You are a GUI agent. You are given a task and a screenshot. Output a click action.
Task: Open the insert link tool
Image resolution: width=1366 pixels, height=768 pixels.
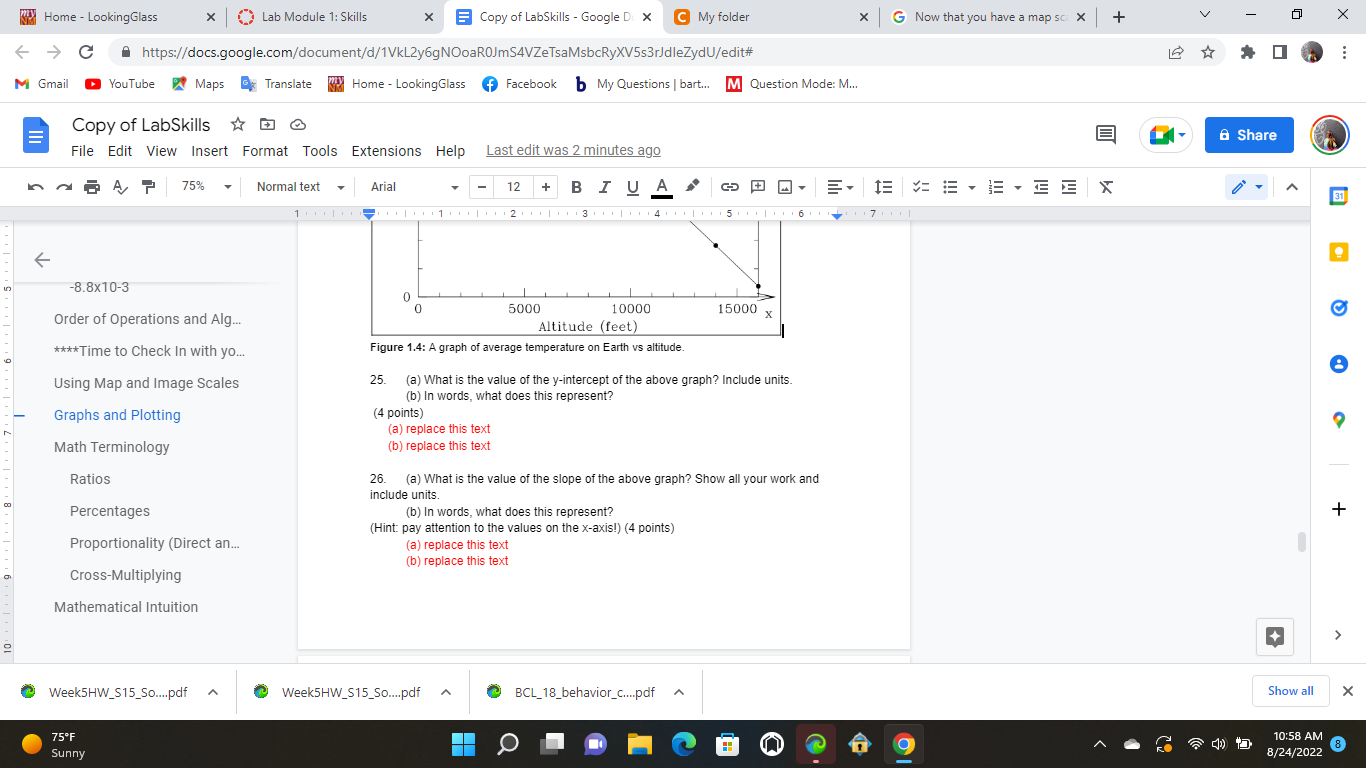tap(729, 187)
